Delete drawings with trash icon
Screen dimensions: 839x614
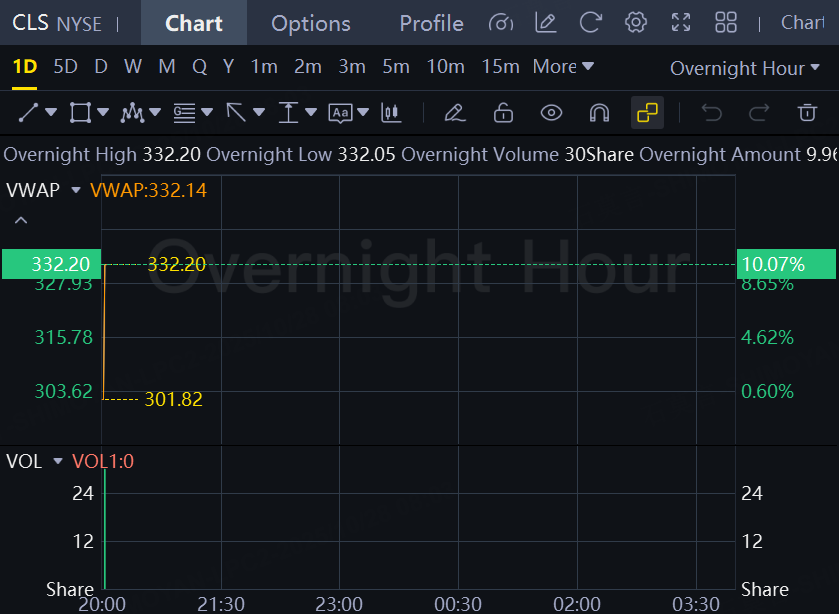click(x=807, y=112)
